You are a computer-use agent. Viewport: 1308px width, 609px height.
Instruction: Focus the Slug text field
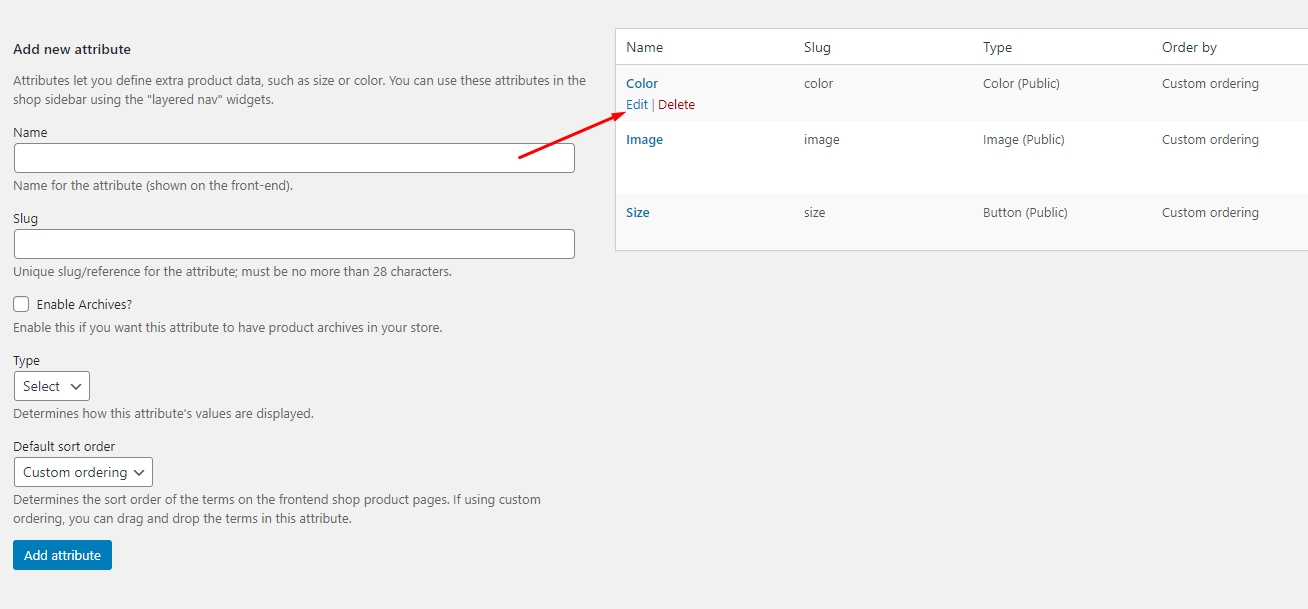pos(294,244)
